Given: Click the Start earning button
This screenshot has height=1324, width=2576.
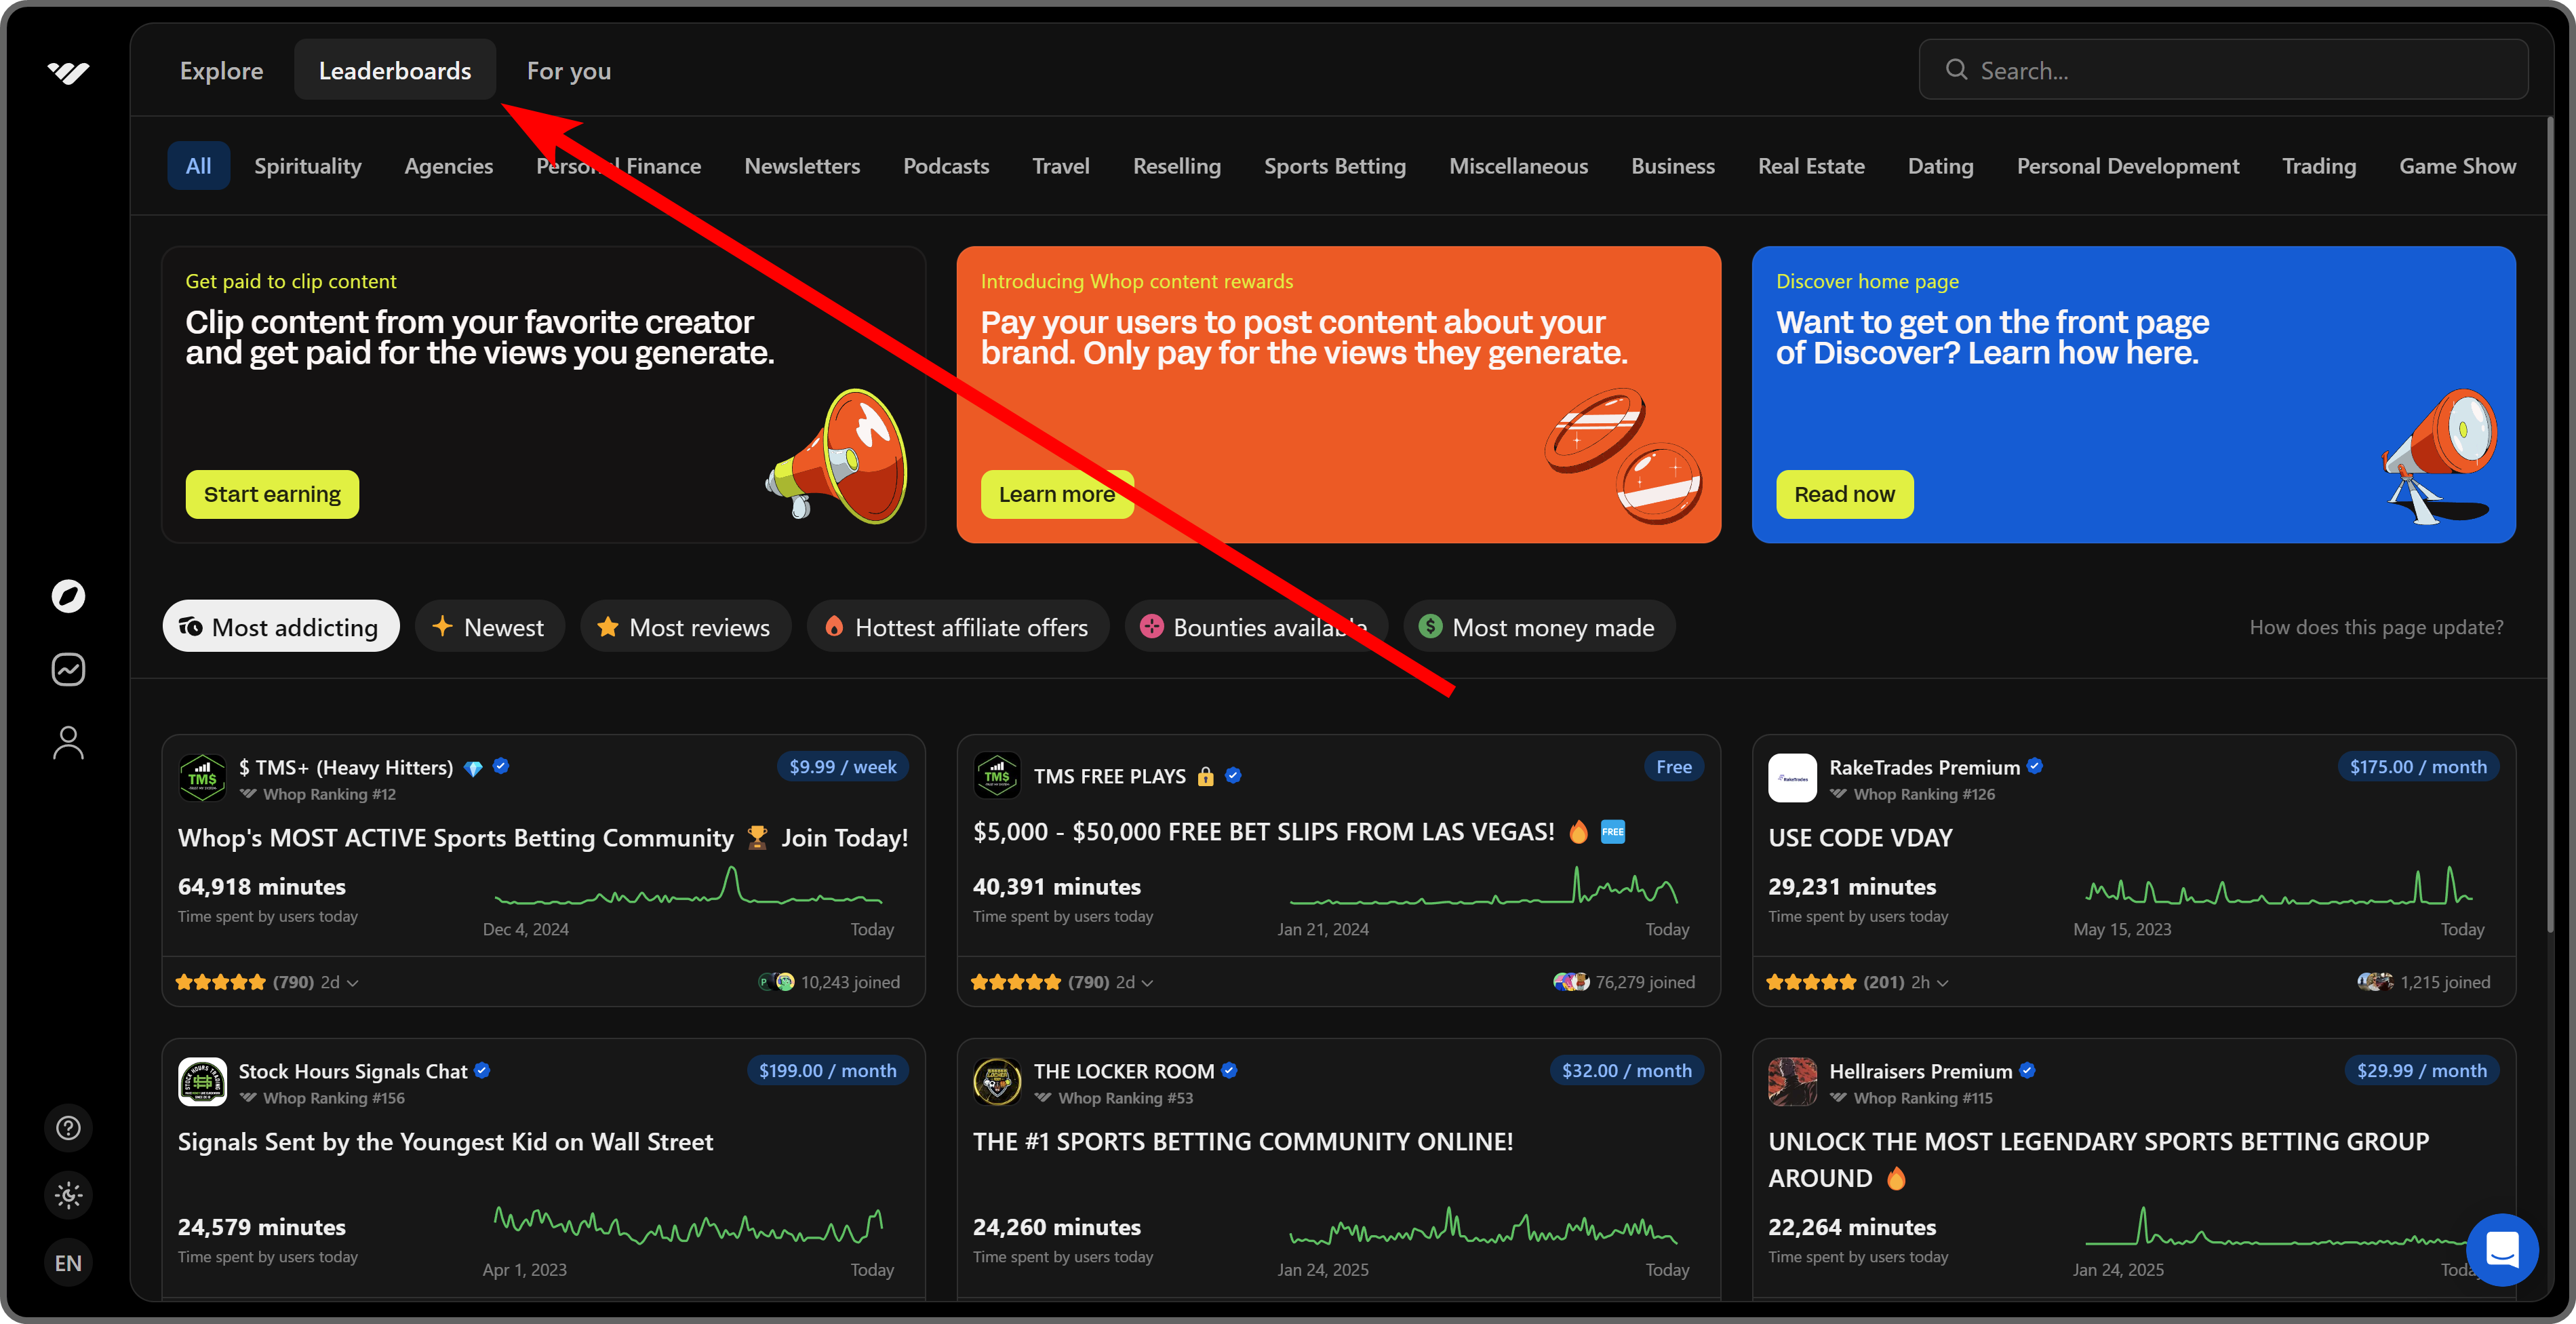Looking at the screenshot, I should pos(271,493).
